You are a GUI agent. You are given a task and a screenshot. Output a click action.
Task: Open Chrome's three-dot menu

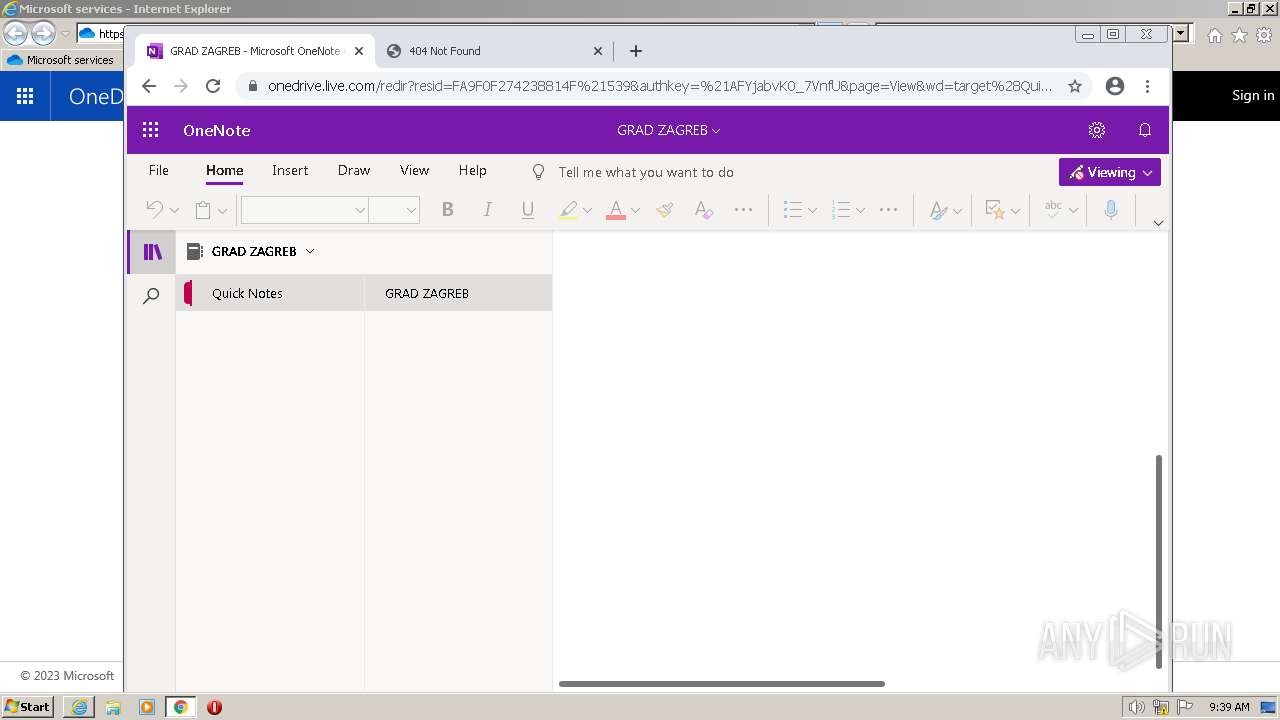coord(1148,86)
